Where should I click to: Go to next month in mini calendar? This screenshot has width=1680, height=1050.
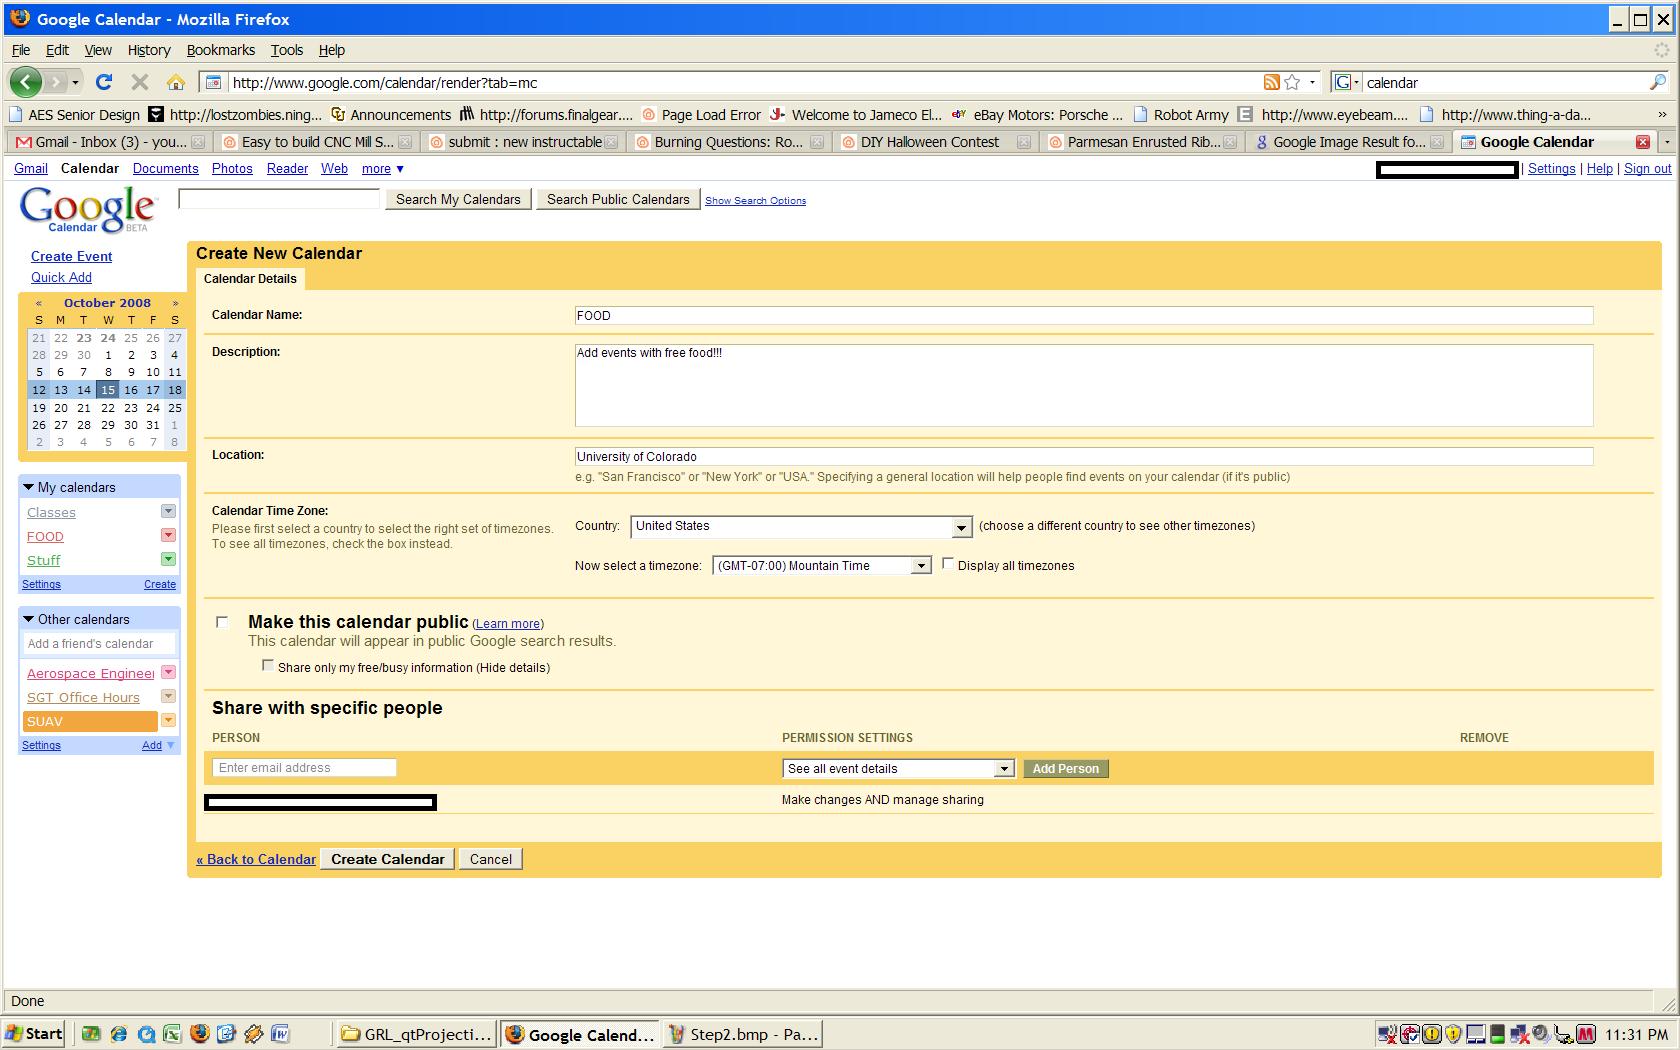(x=175, y=303)
